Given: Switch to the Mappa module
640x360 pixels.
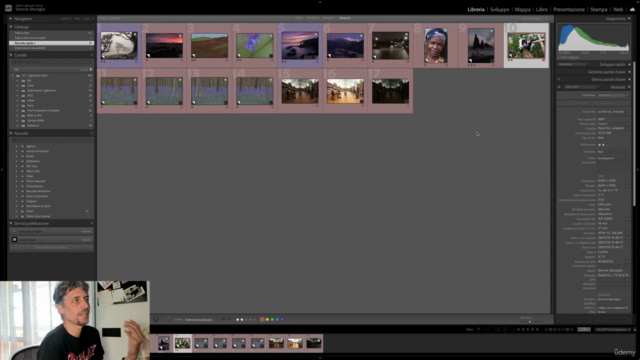Looking at the screenshot, I should 522,9.
